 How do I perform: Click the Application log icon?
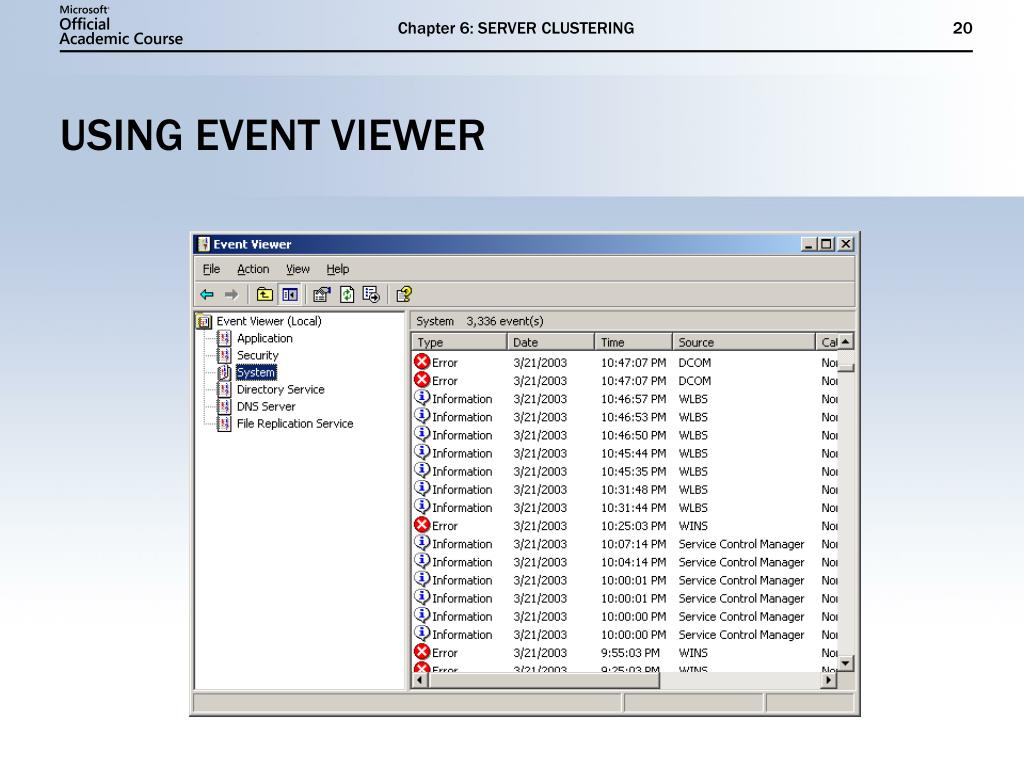(224, 338)
